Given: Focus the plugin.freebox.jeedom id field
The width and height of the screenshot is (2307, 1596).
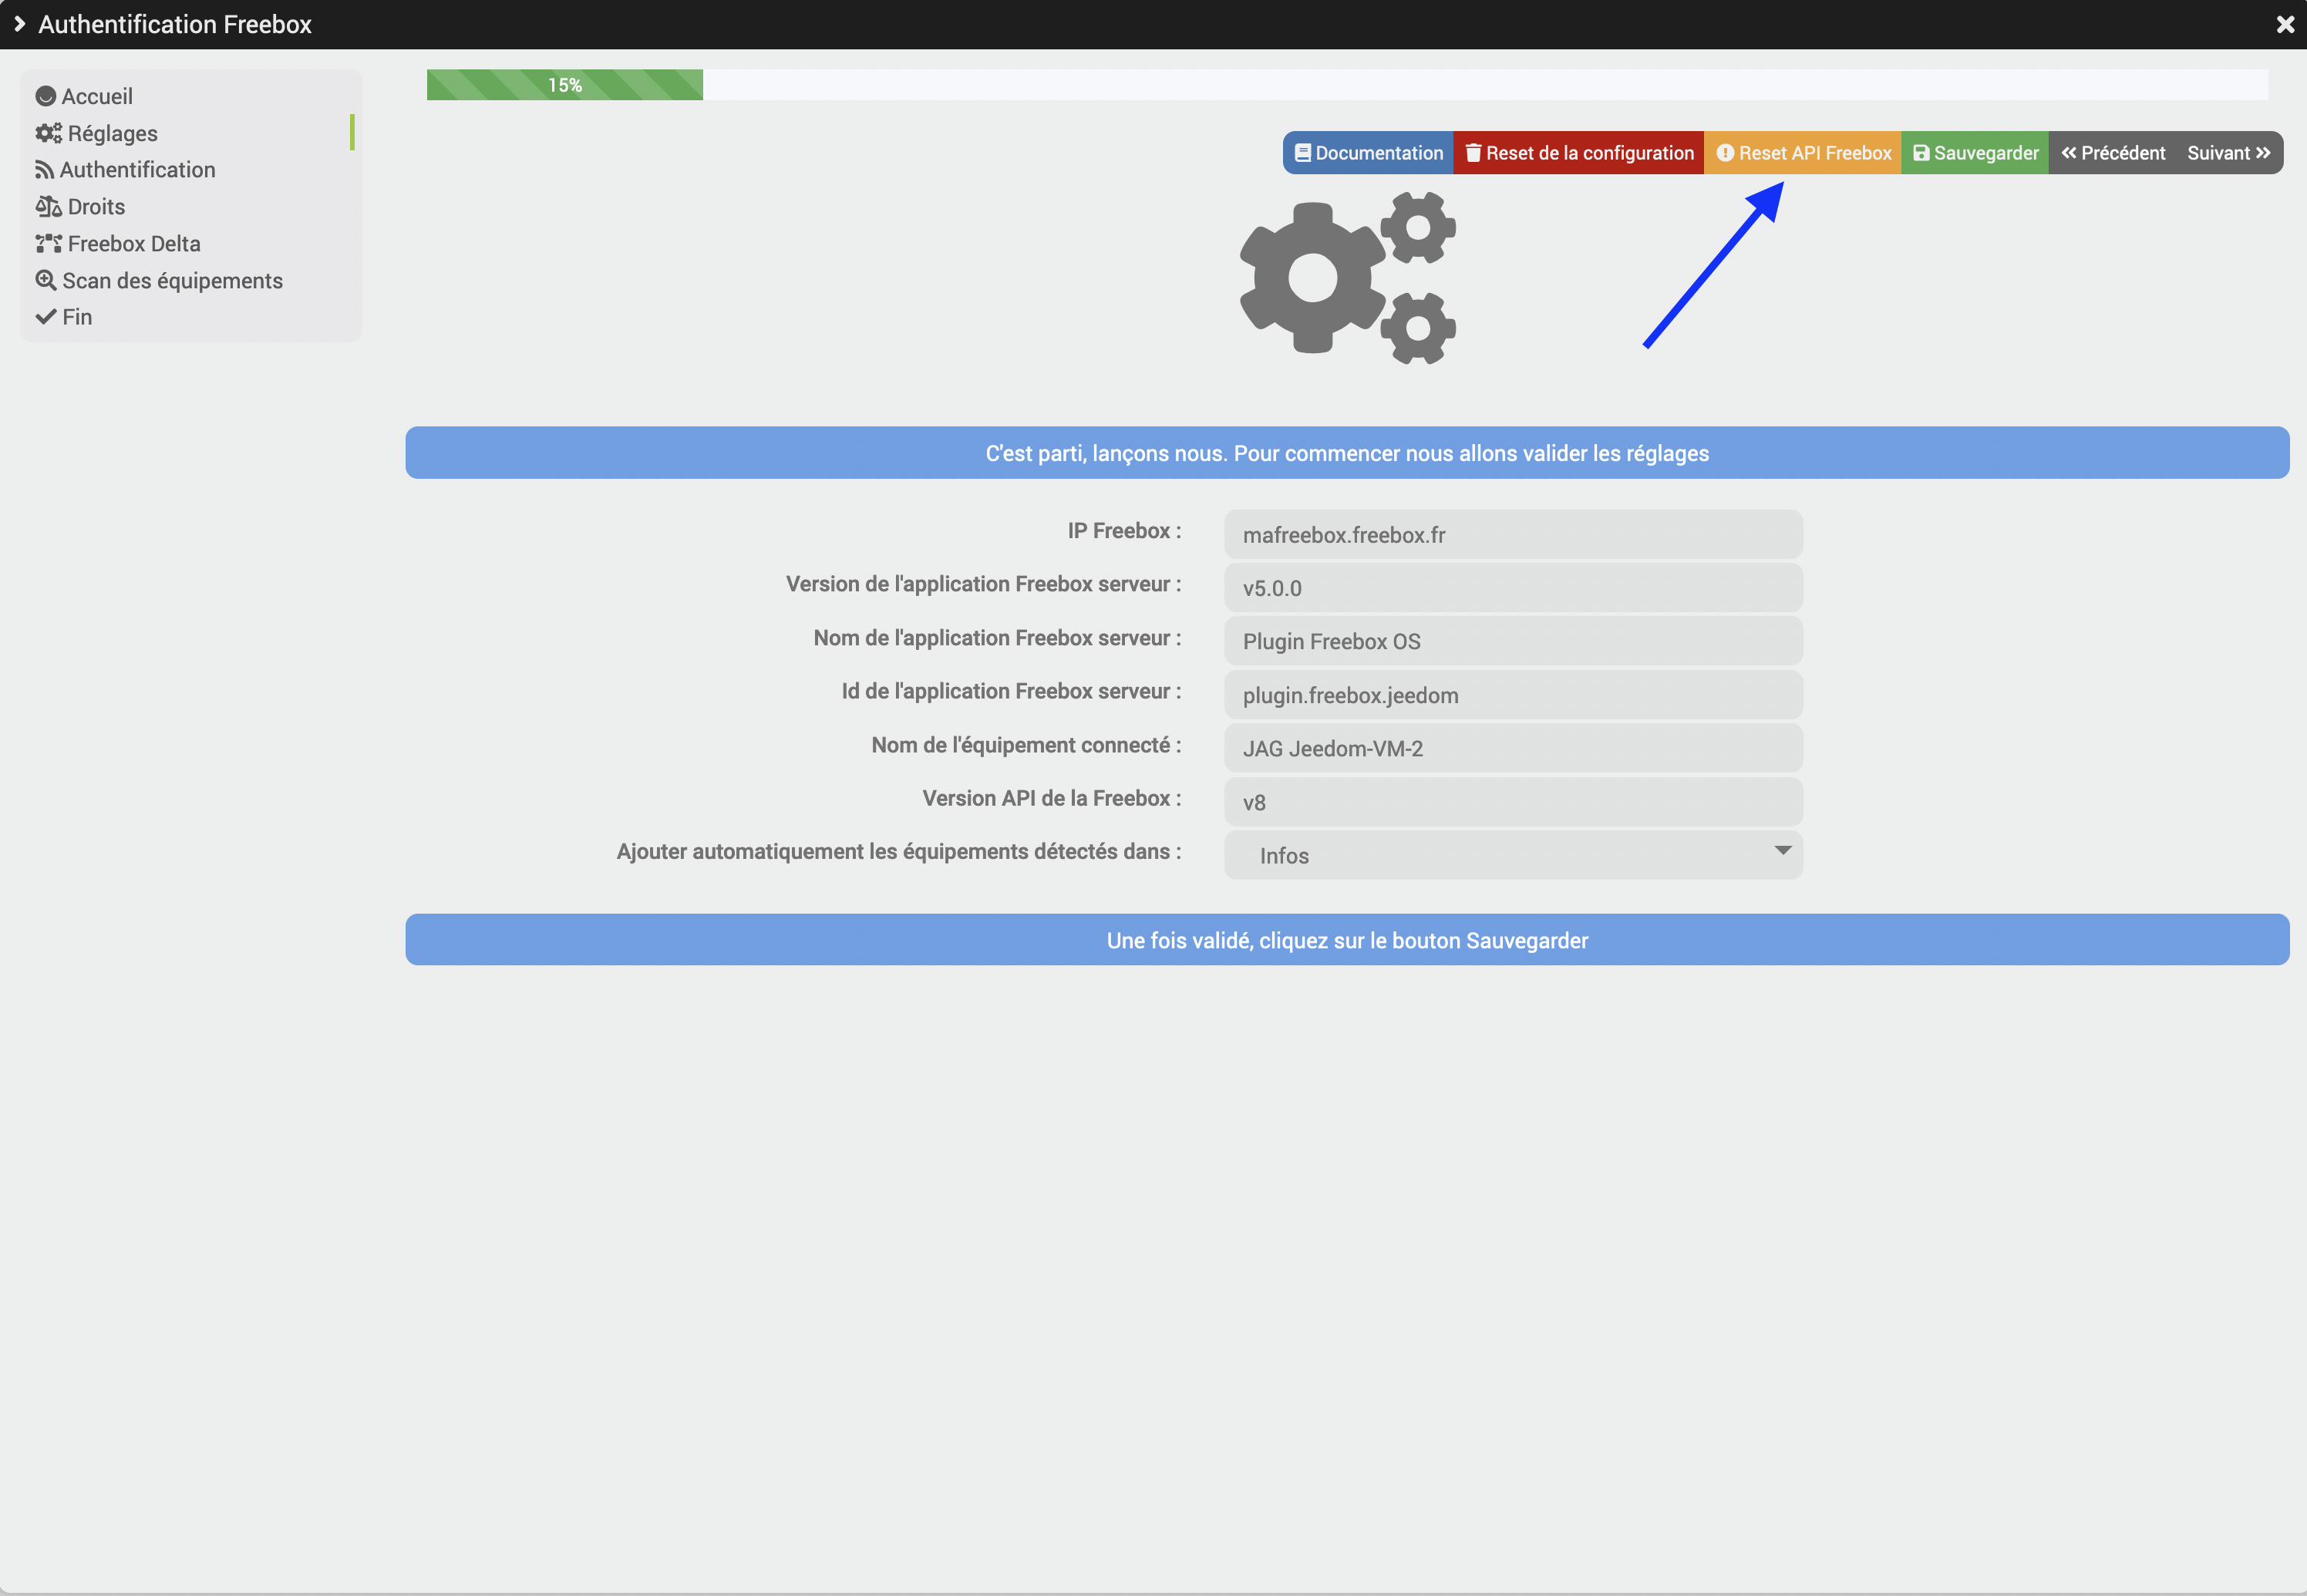Looking at the screenshot, I should click(1513, 695).
